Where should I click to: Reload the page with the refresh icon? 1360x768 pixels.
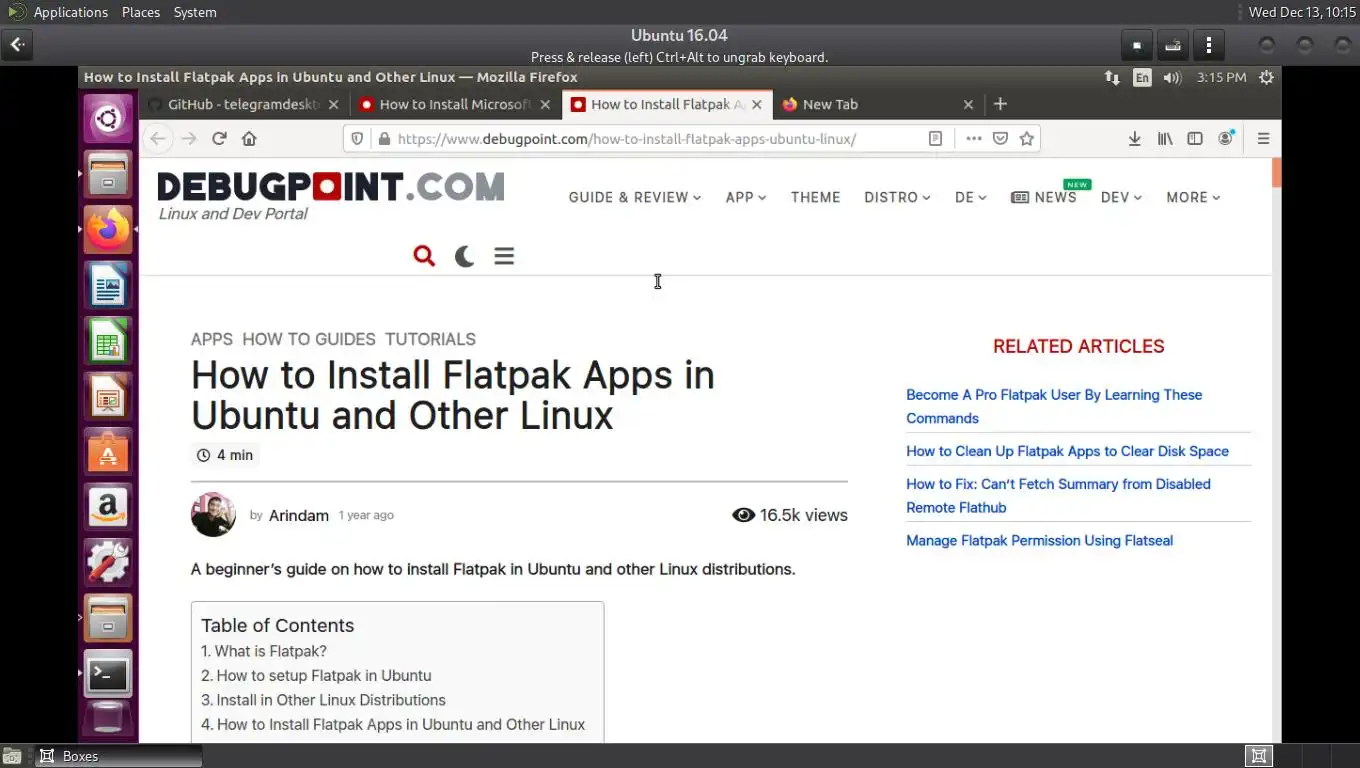219,139
